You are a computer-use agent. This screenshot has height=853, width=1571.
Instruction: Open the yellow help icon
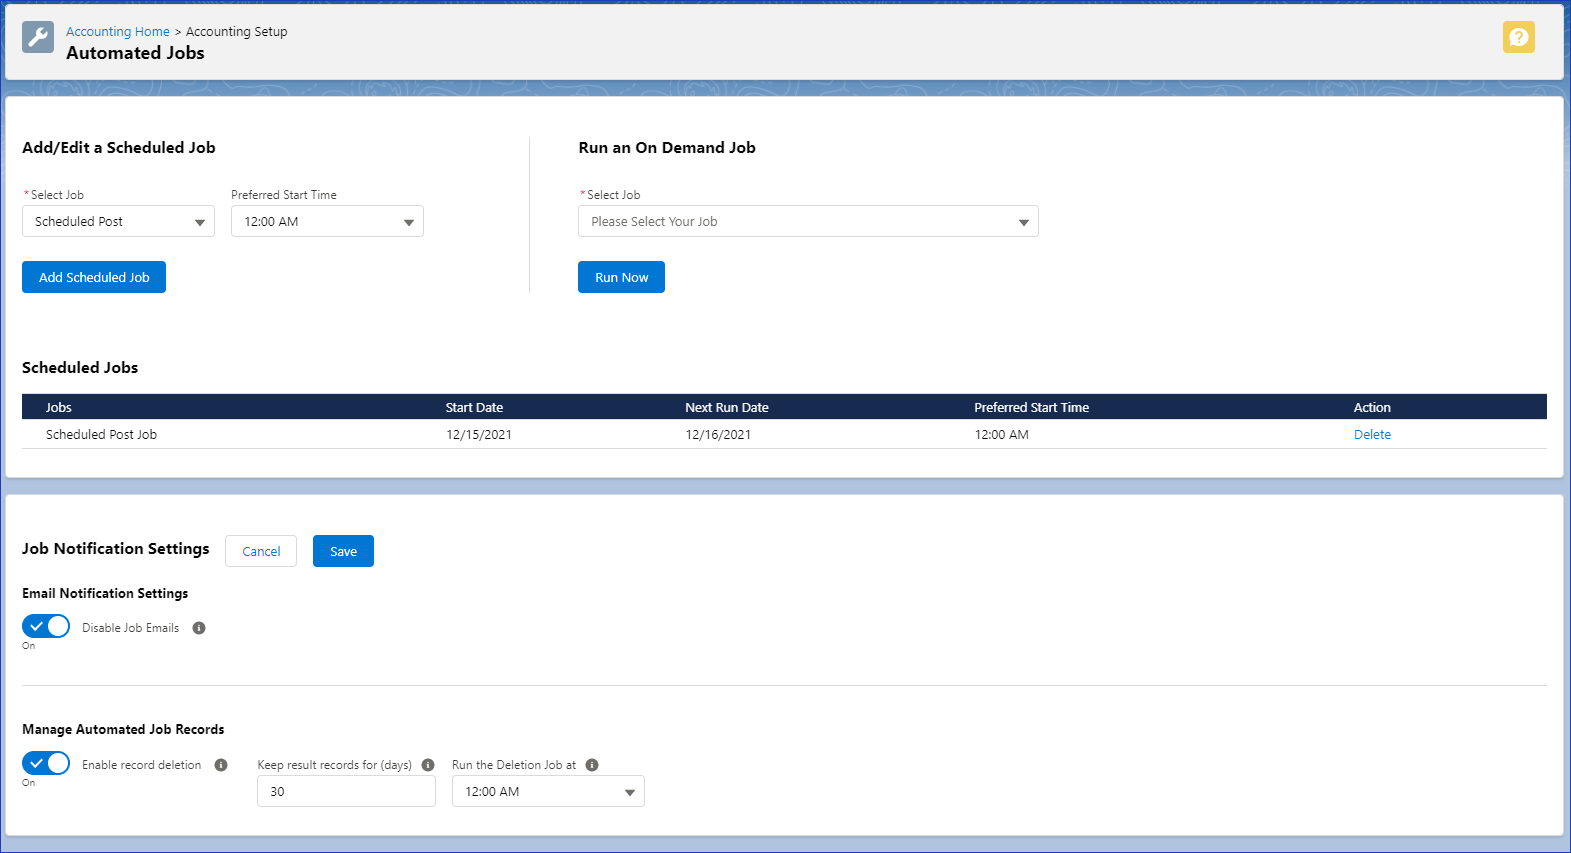point(1518,37)
